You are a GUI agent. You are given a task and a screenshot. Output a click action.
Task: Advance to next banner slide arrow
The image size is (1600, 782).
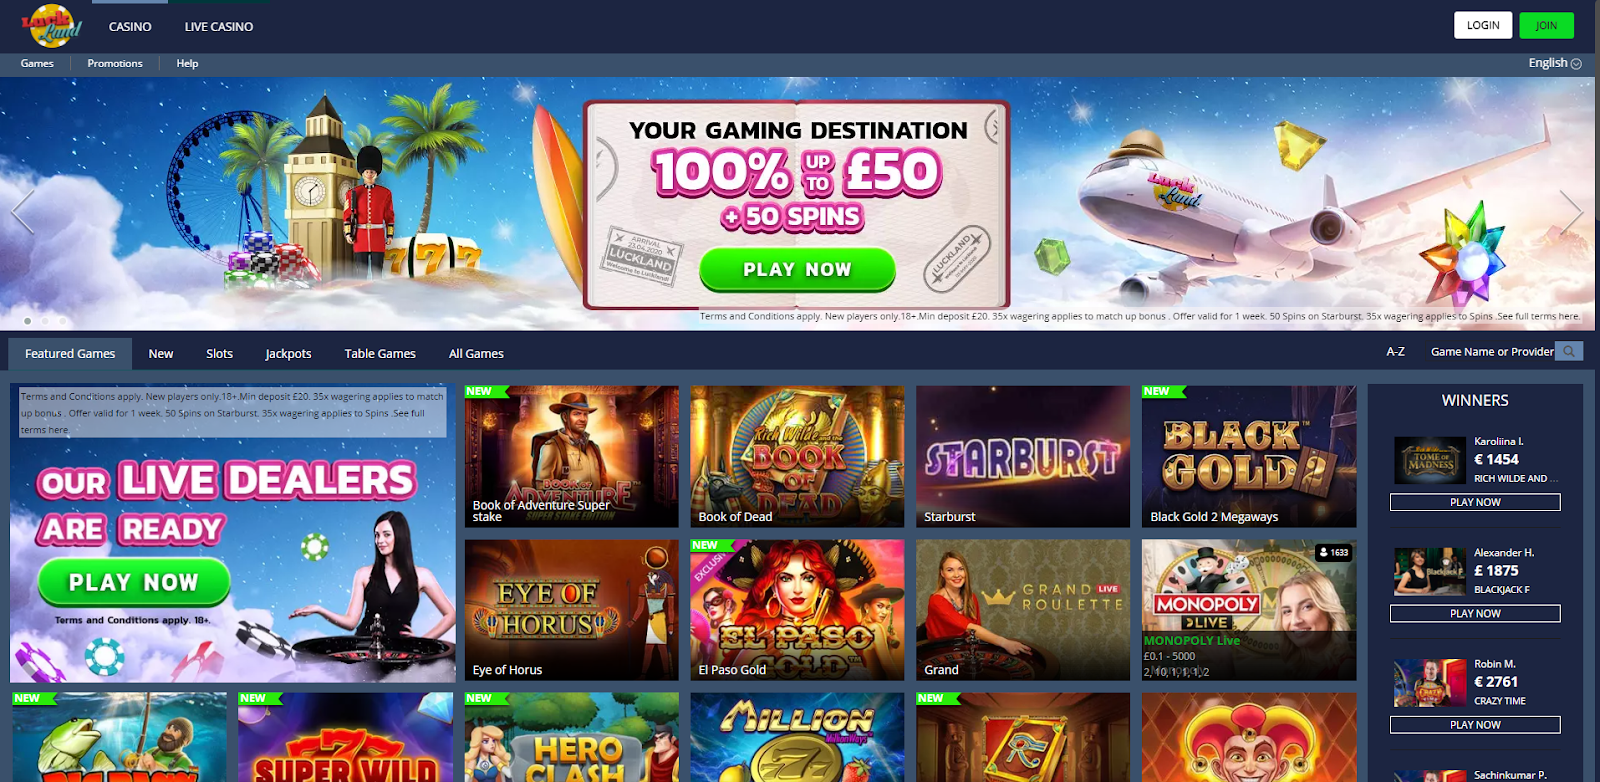tap(1571, 211)
